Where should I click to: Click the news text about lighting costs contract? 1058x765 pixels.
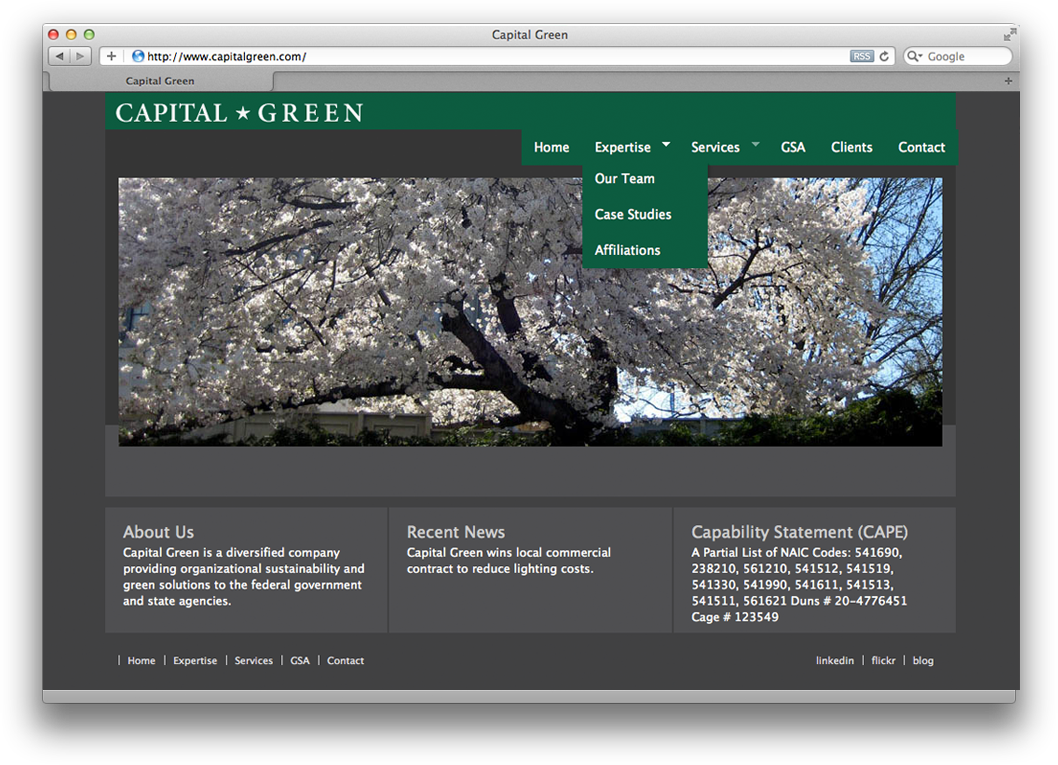[x=509, y=561]
